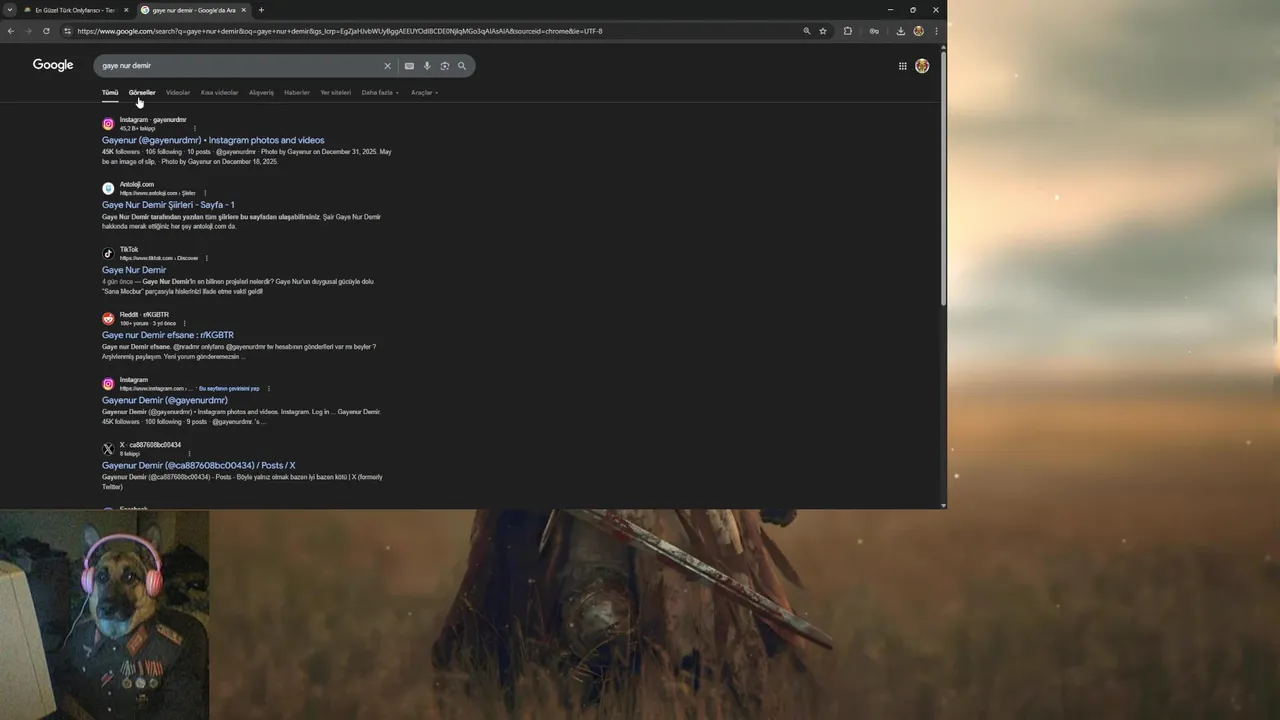Screen dimensions: 1280x720
Task: Search by image with Google Lens icon
Action: pos(445,66)
